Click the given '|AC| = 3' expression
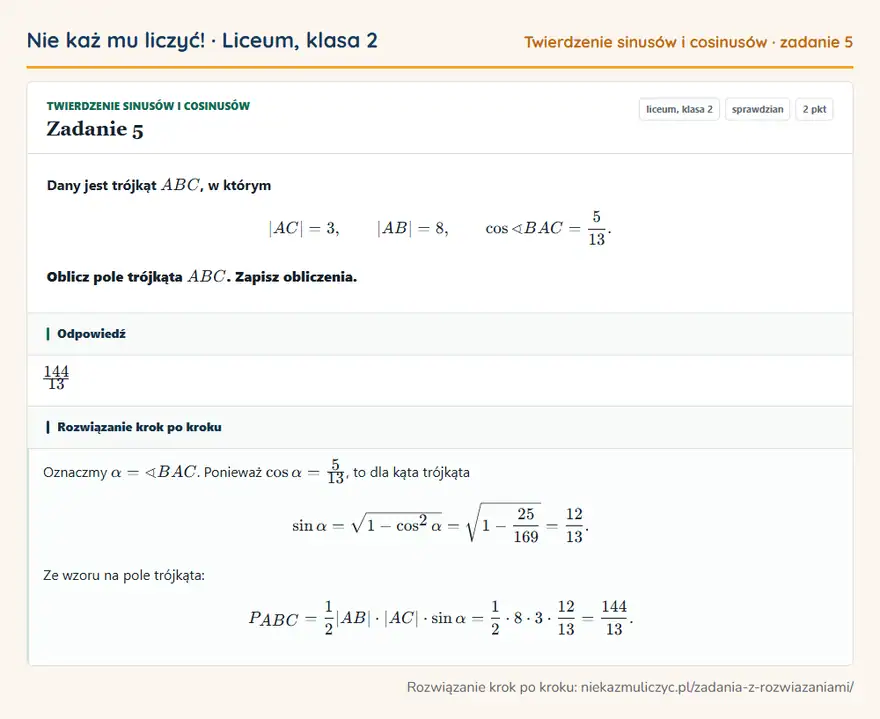The height and width of the screenshot is (719, 880). (x=304, y=228)
